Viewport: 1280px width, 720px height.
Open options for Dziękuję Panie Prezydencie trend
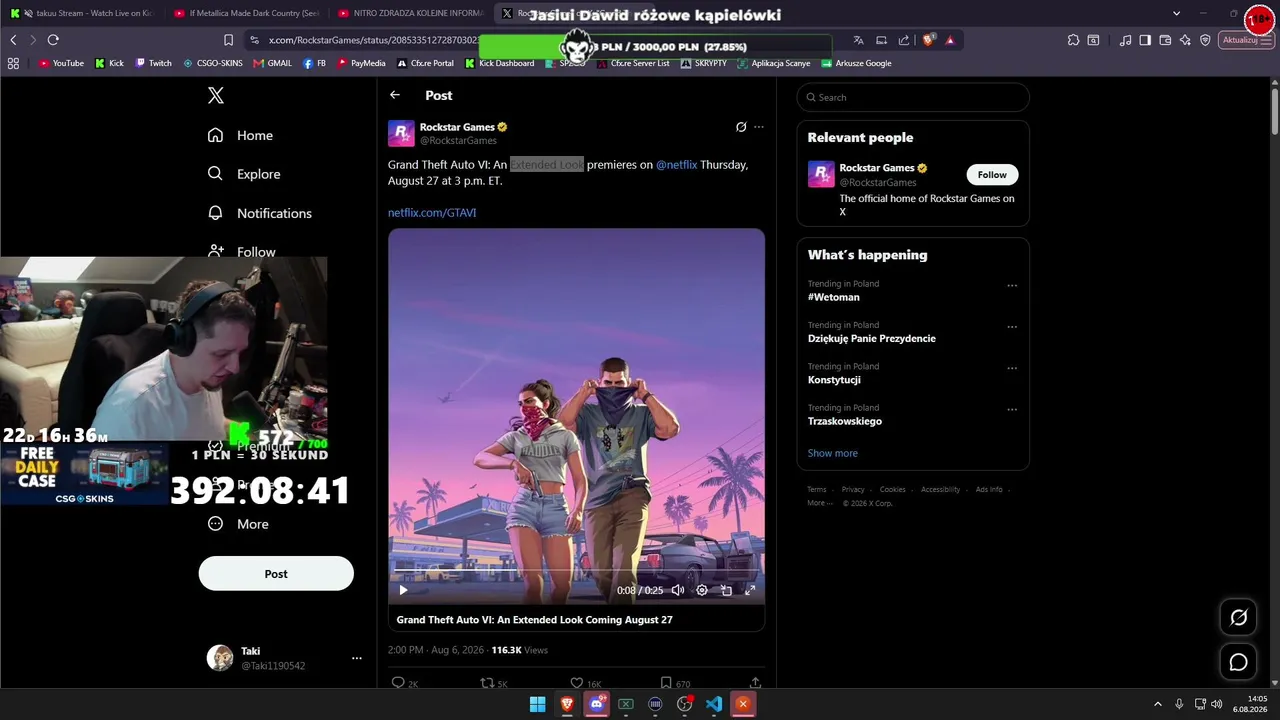1012,327
